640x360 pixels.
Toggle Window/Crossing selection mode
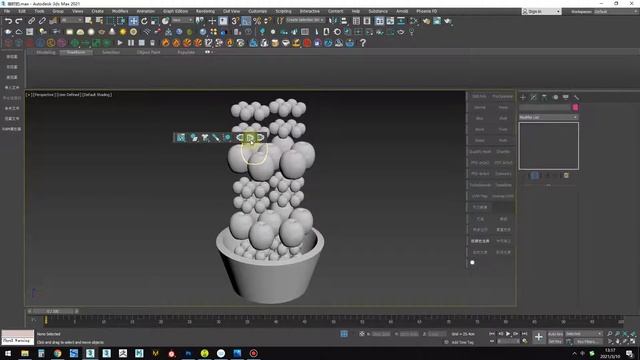tap(121, 20)
